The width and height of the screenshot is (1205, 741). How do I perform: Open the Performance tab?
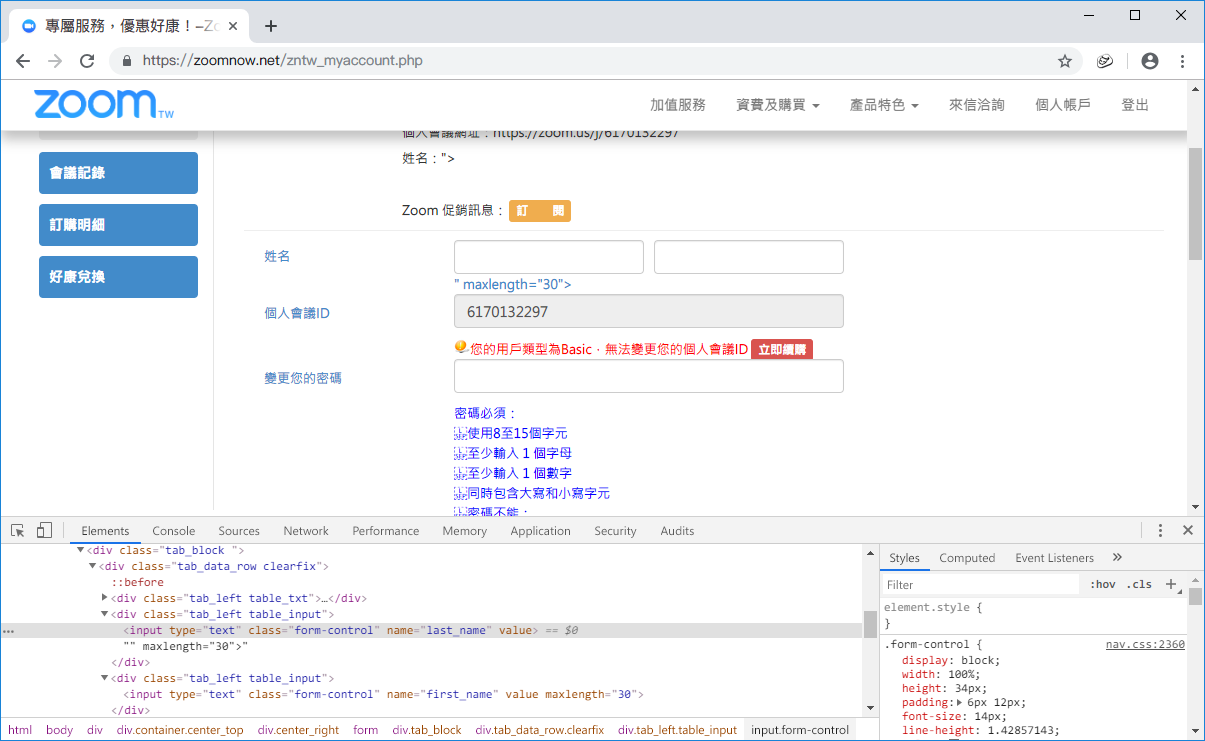386,531
